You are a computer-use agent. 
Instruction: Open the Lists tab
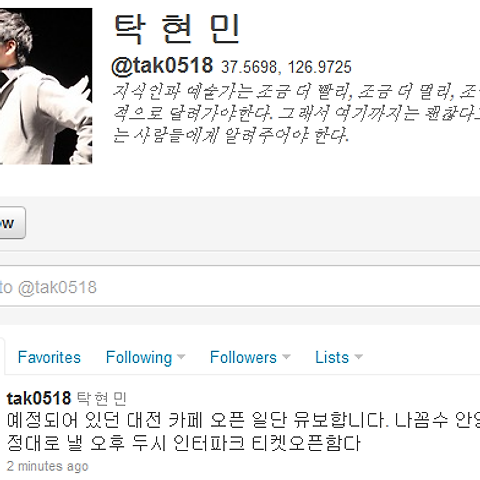[332, 357]
